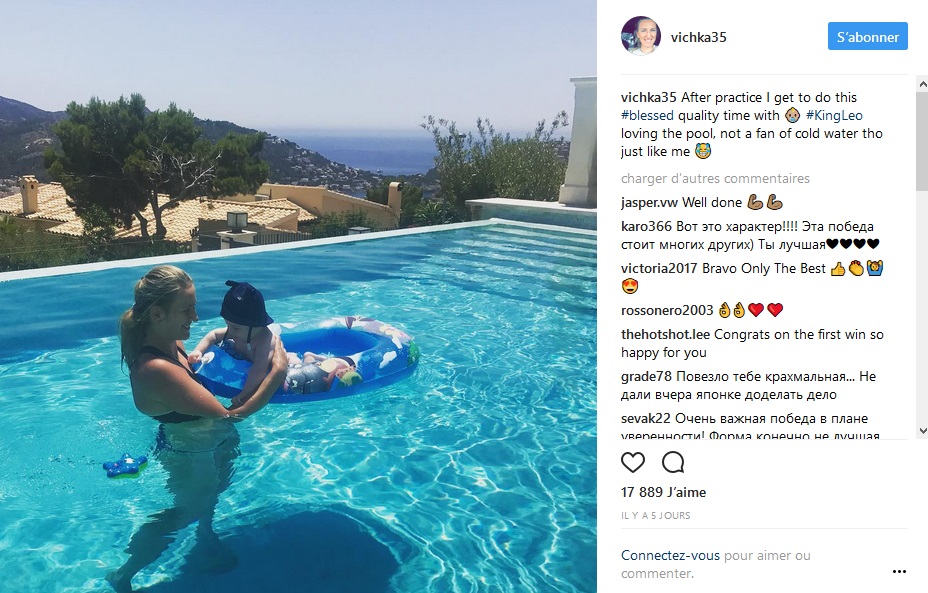928x593 pixels.
Task: Open the vichka35 username in the header
Action: click(x=698, y=37)
